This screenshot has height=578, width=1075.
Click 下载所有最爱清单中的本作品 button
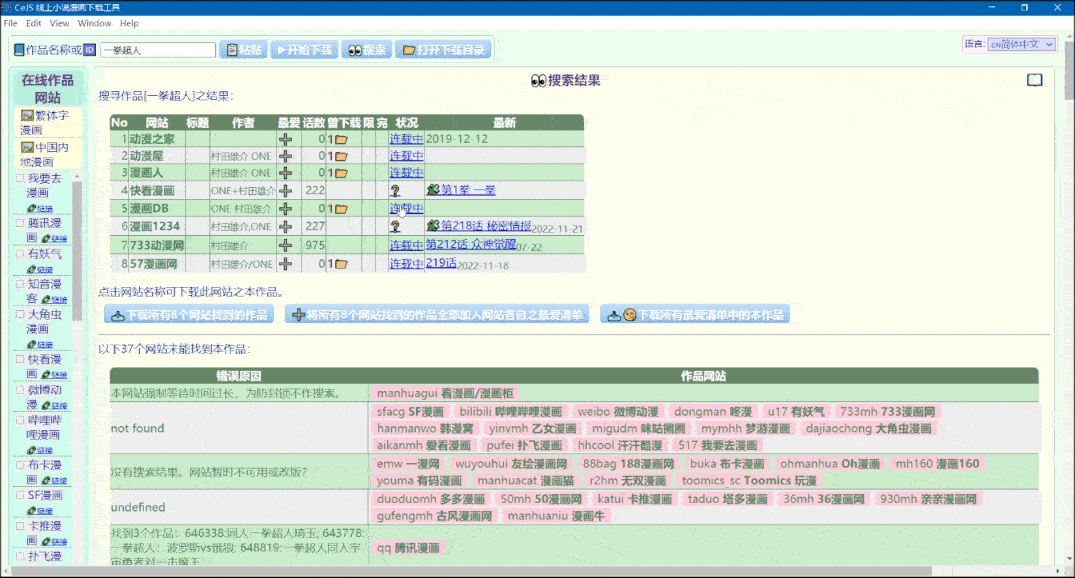click(x=695, y=315)
